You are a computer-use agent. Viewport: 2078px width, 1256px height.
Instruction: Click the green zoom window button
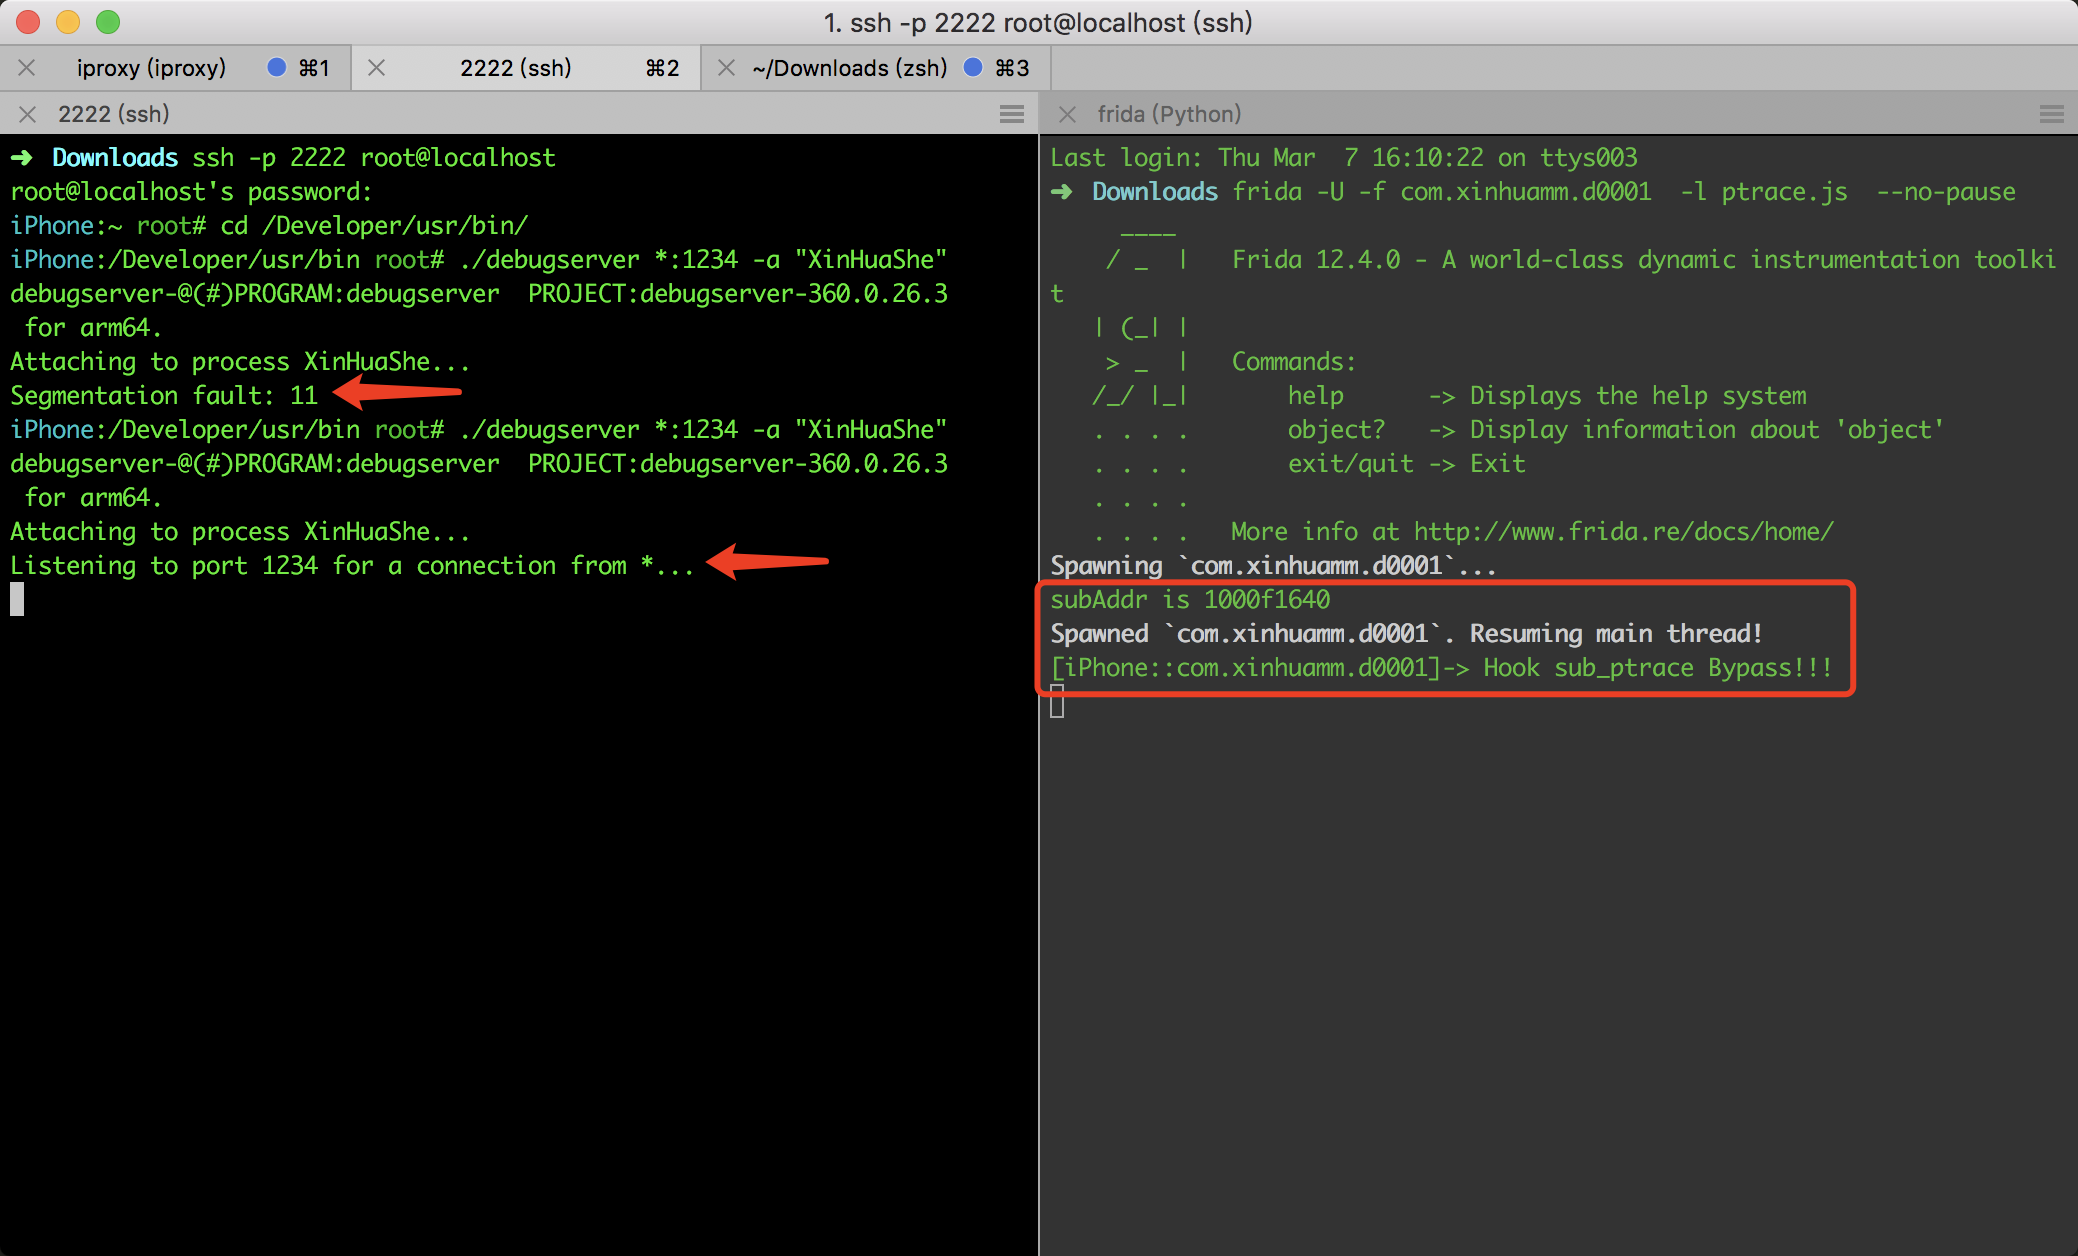108,21
